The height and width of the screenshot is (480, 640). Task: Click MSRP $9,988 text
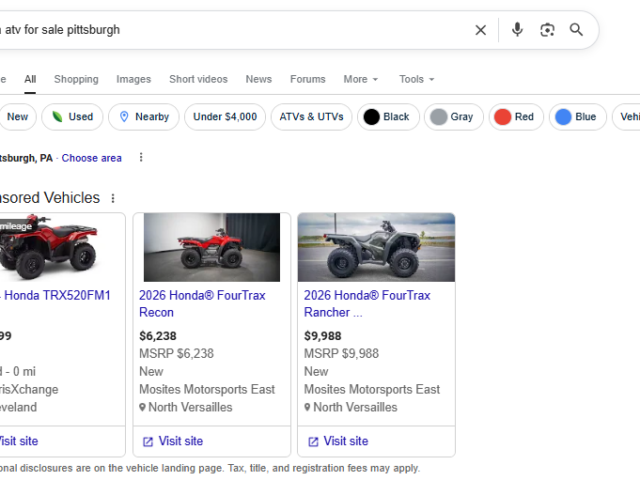point(341,353)
